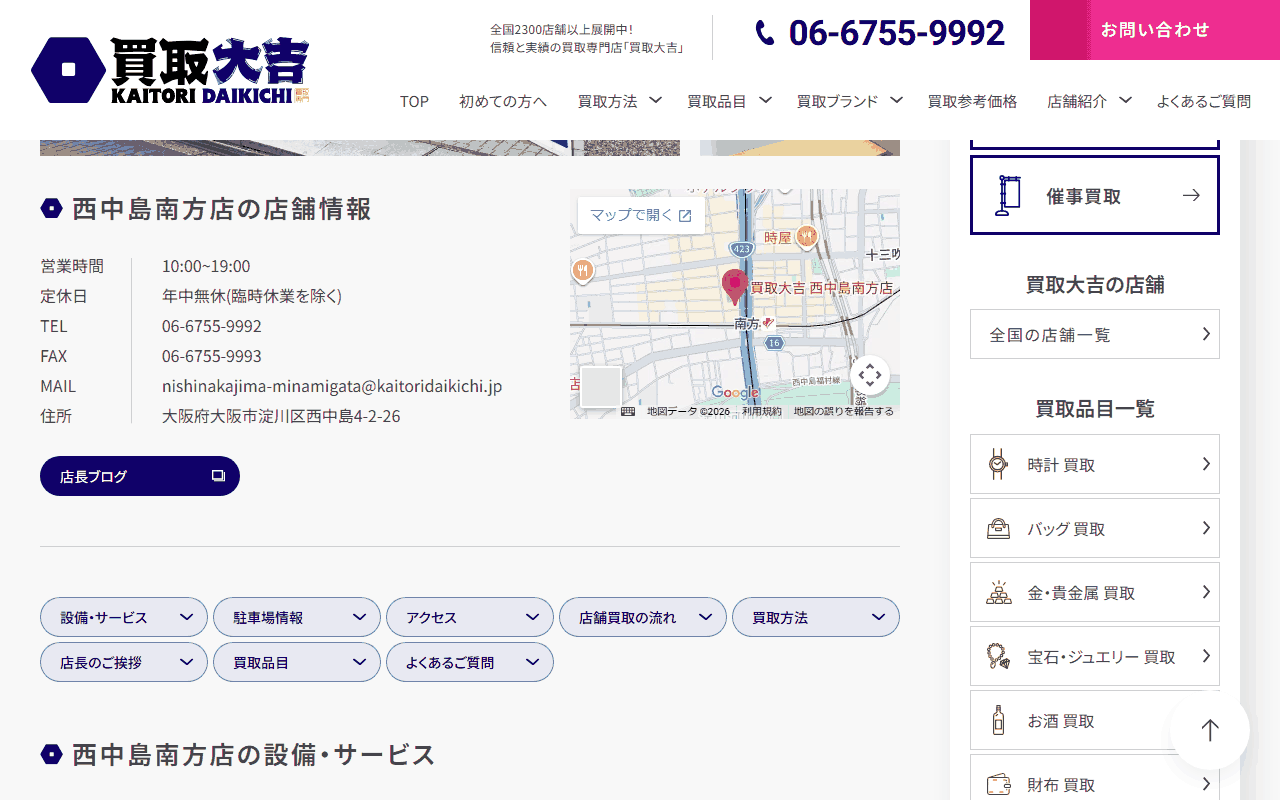Click the red store pin on the map

735,287
